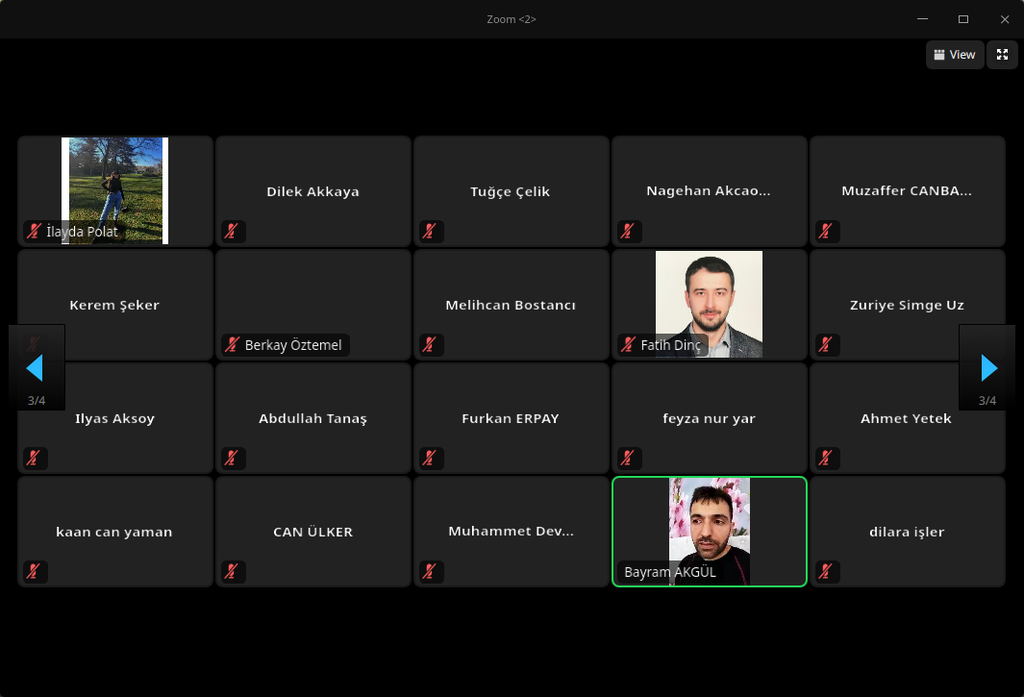Maximize the Zoom meeting window
This screenshot has width=1024, height=697.
[x=963, y=19]
